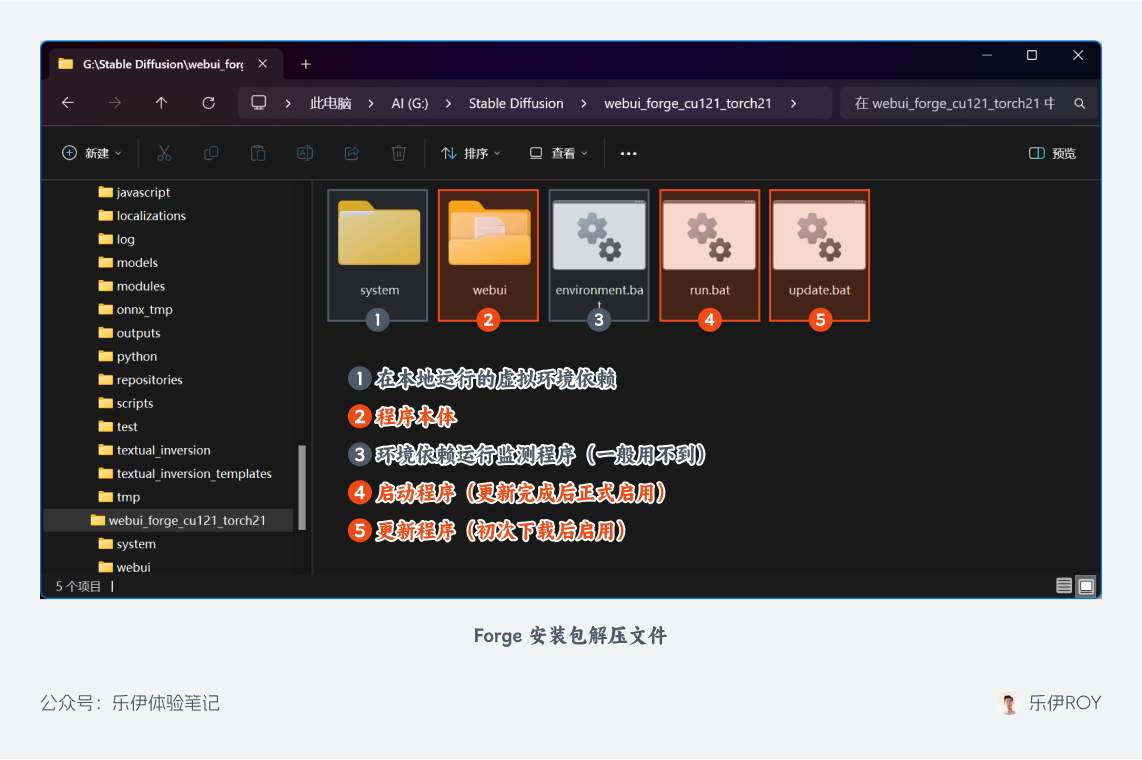Toggle the 预览 preview pane
Image resolution: width=1142 pixels, height=760 pixels.
1051,153
